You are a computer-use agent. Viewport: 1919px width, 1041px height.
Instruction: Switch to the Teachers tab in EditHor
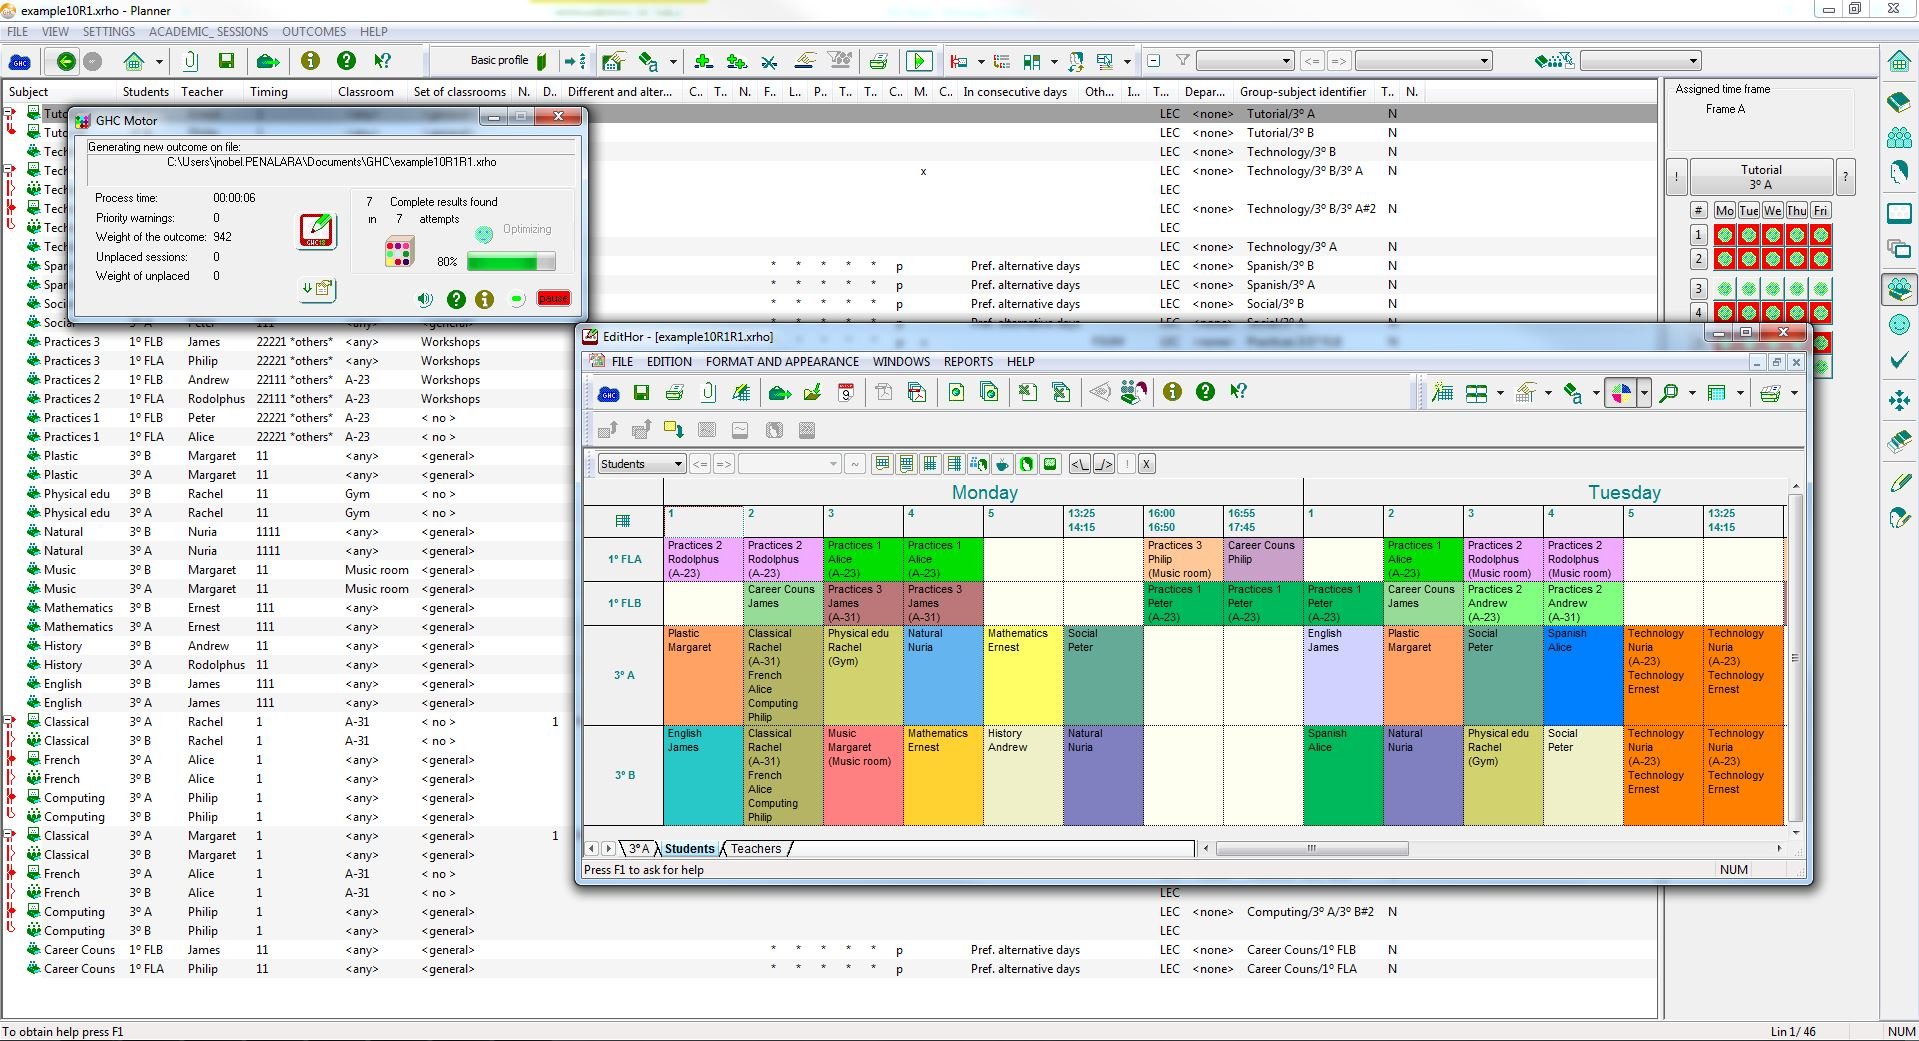[755, 848]
